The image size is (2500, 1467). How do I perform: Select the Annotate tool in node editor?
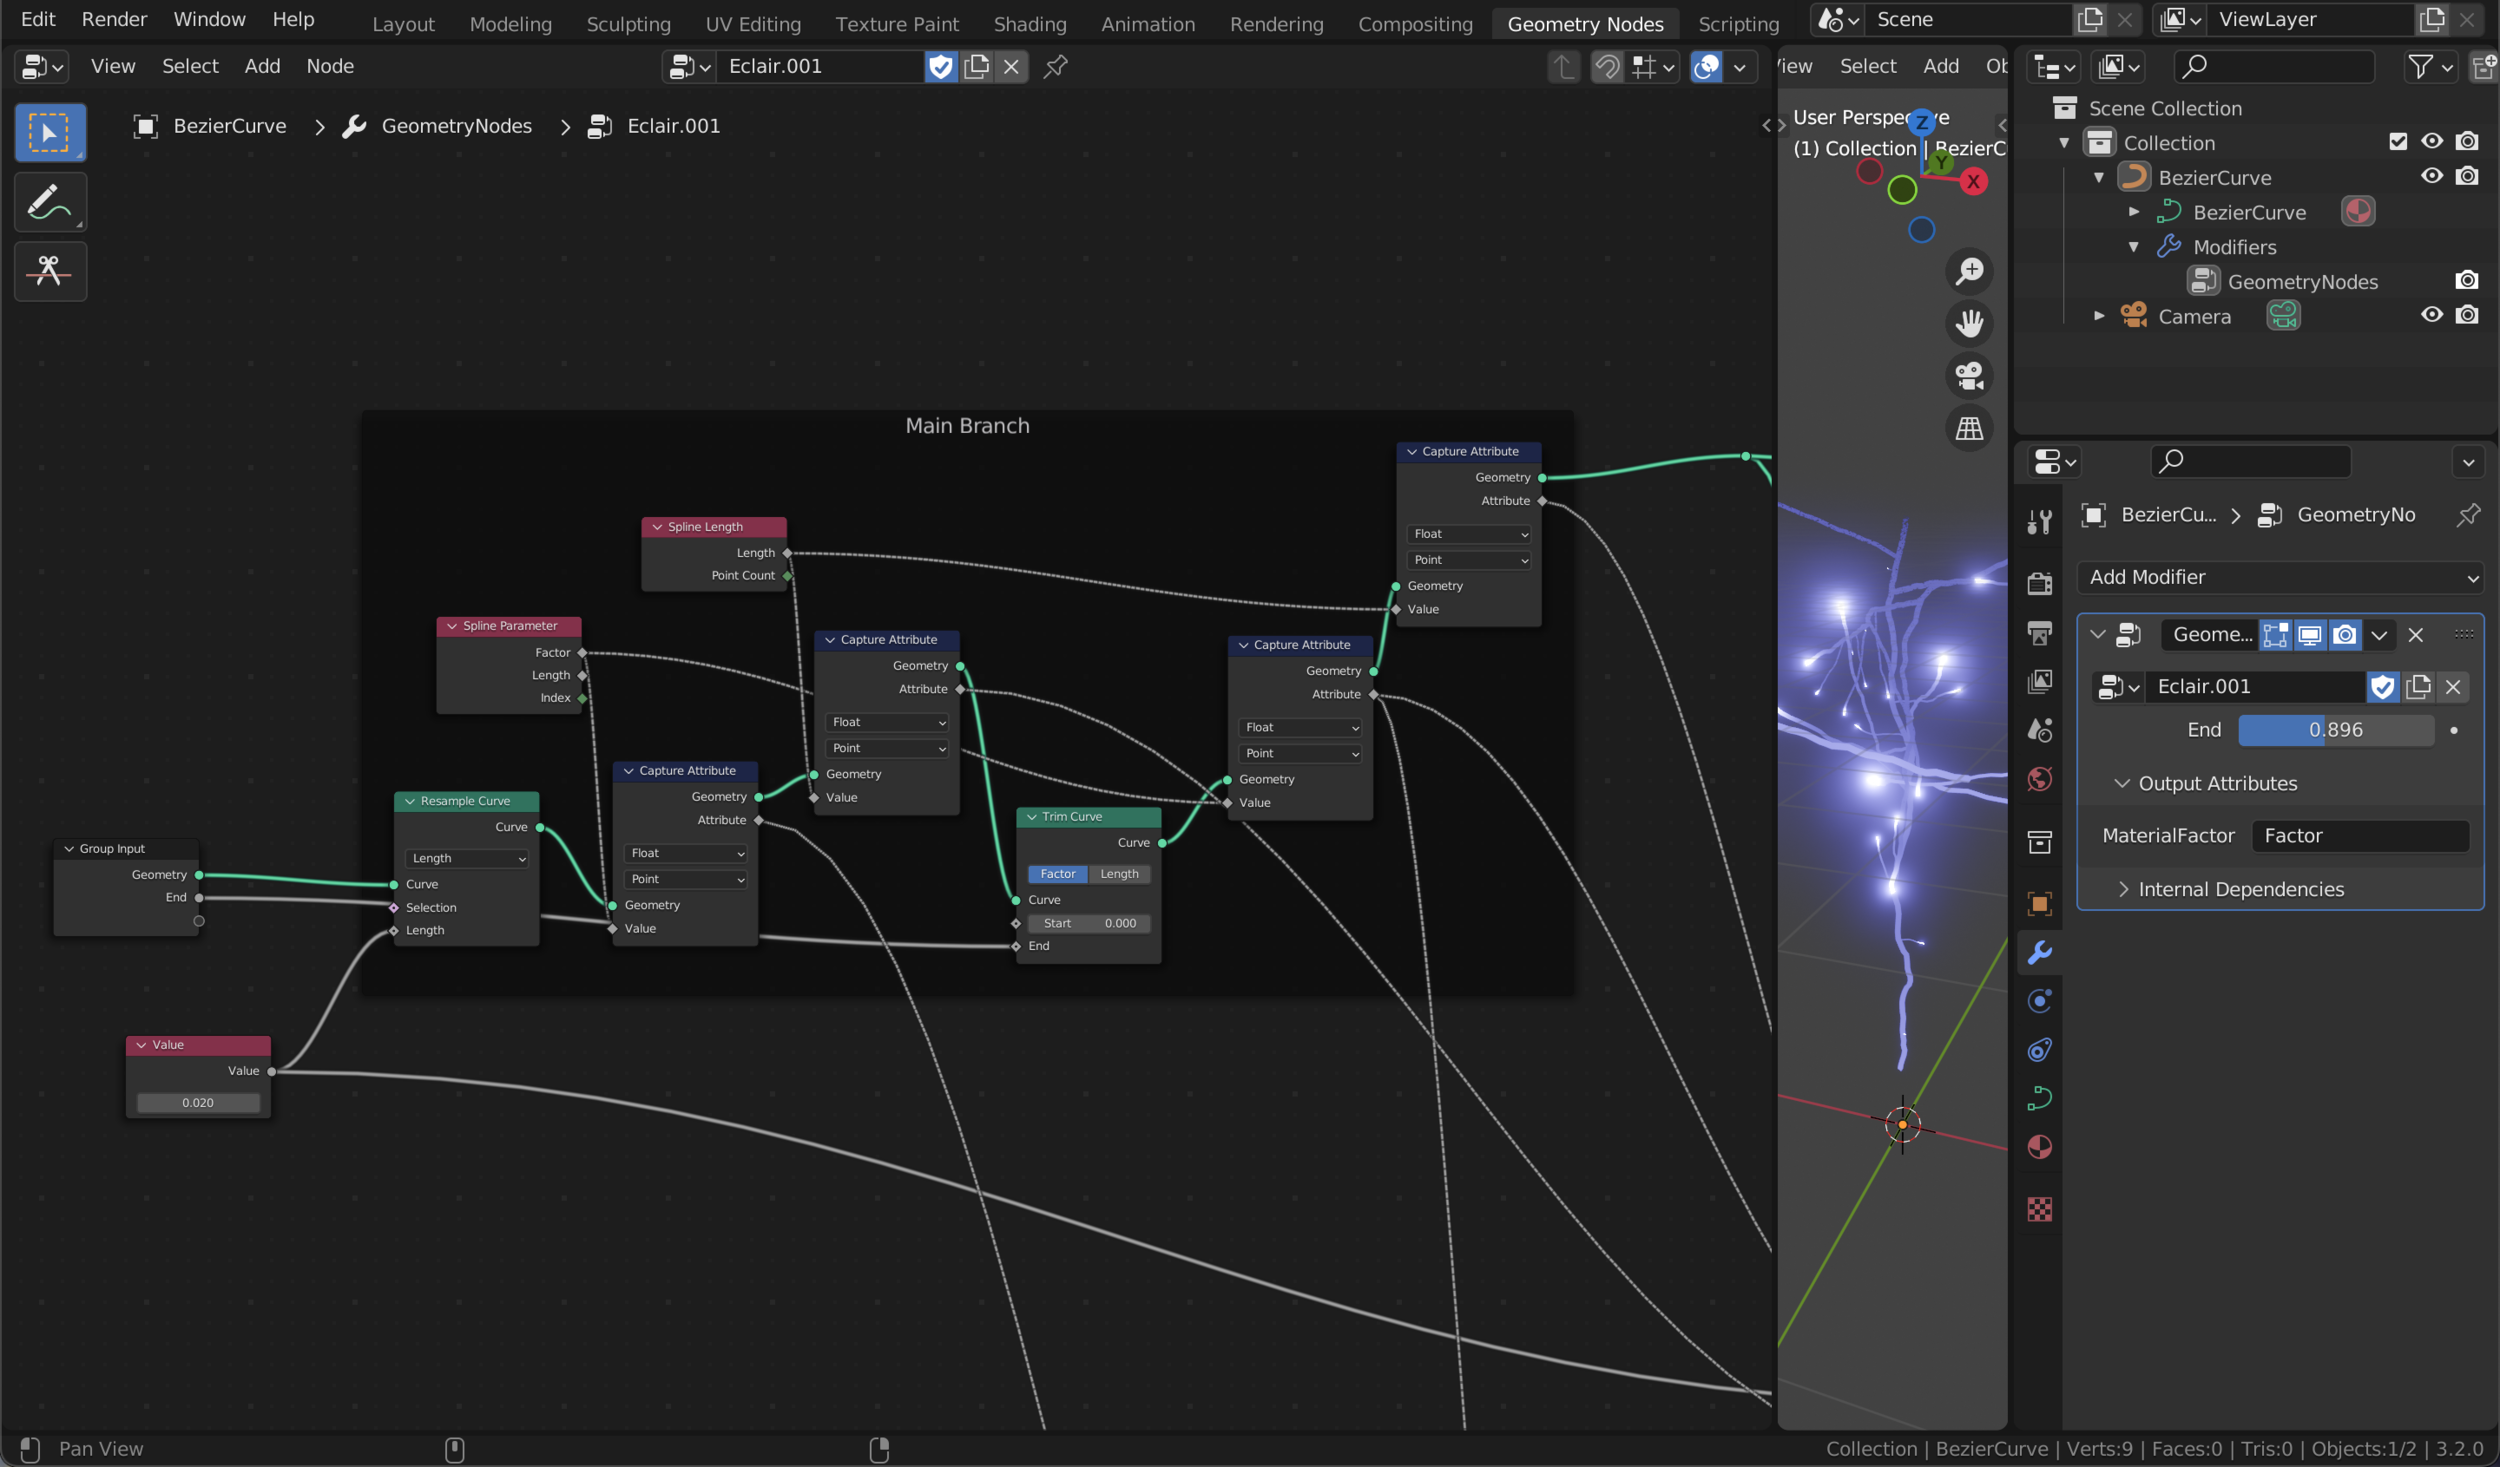pos(49,202)
